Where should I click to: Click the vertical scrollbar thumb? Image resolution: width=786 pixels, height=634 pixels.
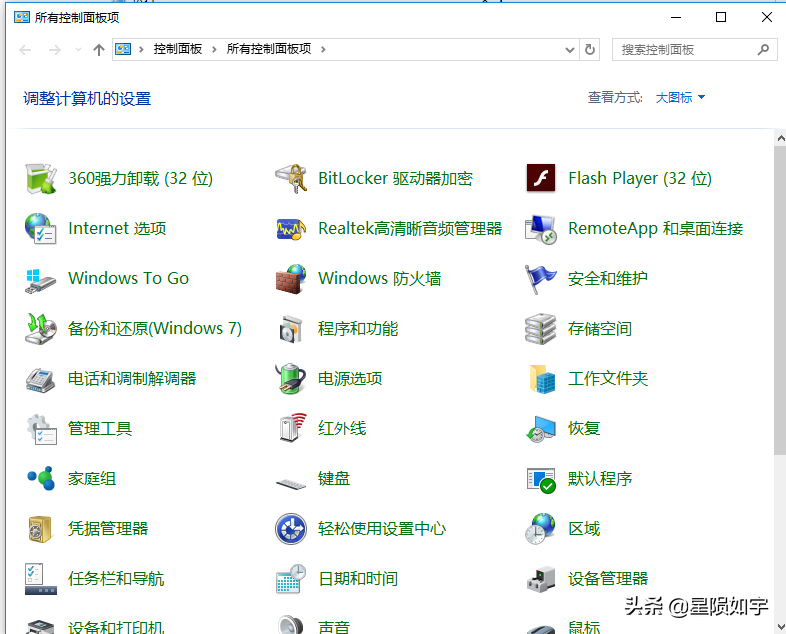780,301
